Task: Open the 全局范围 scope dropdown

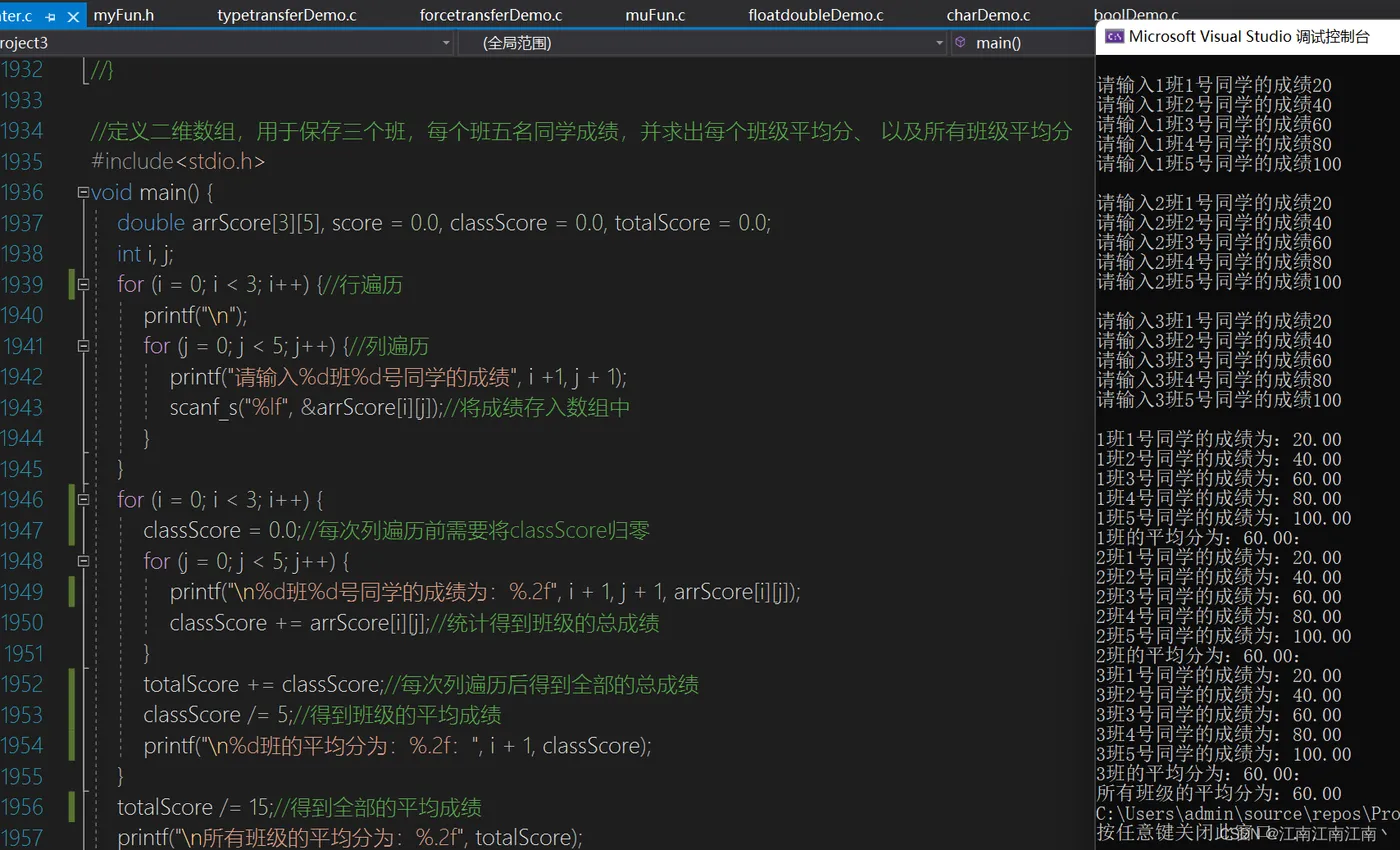Action: tap(939, 43)
